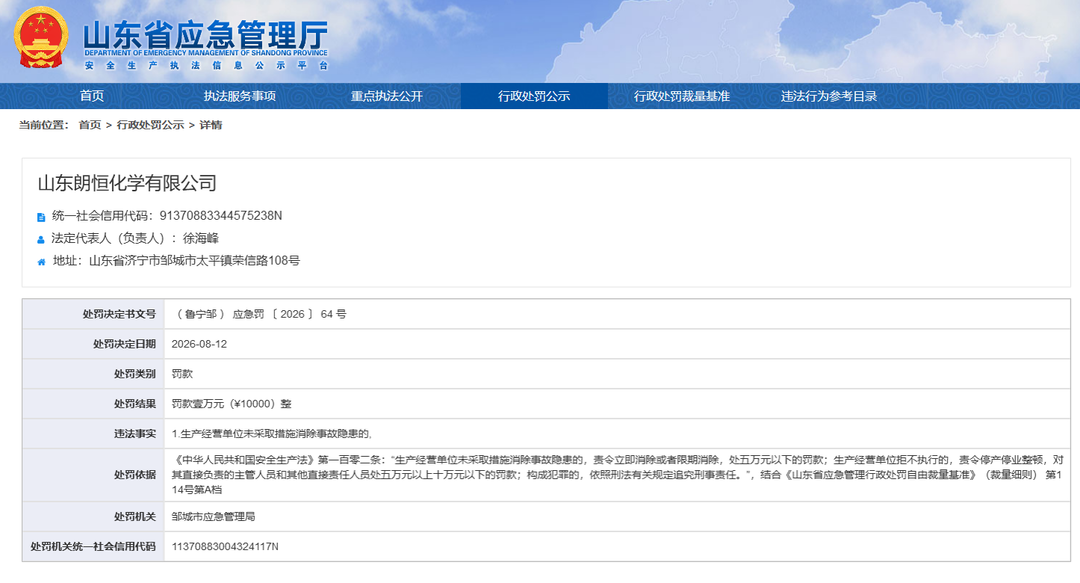Viewport: 1080px width, 583px height.
Task: Click the 处罚机关统一社会信用代码 row label
Action: [x=93, y=546]
